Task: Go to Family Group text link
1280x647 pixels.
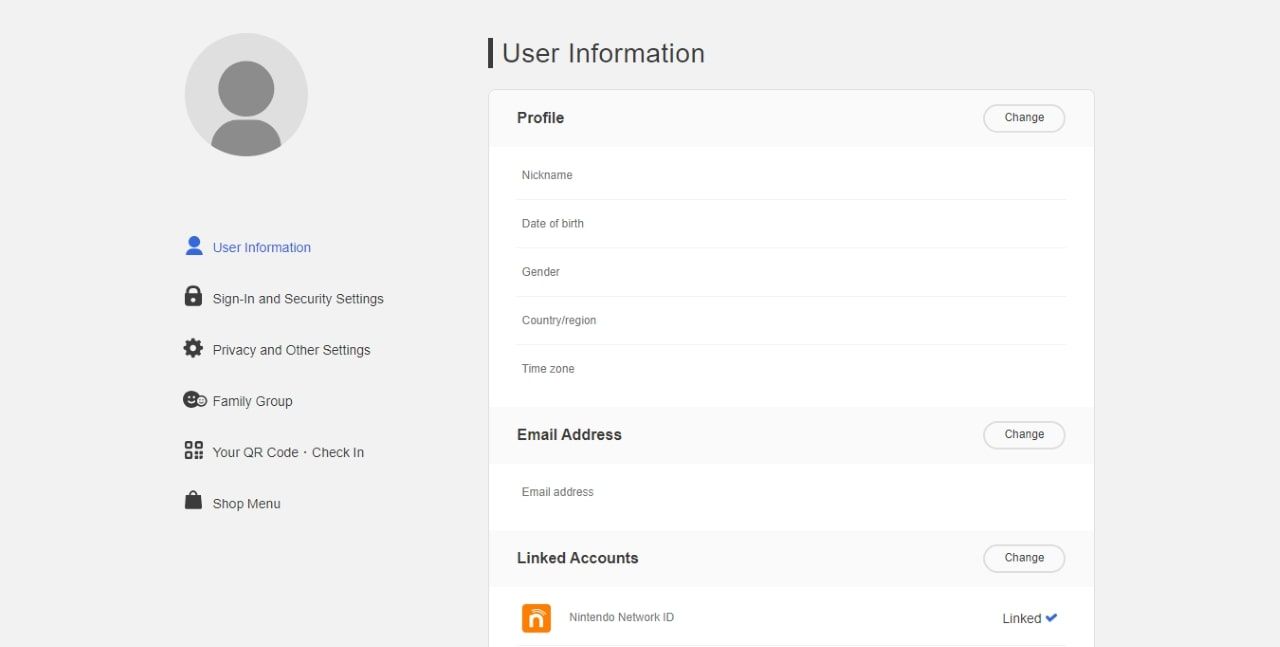Action: pos(252,401)
